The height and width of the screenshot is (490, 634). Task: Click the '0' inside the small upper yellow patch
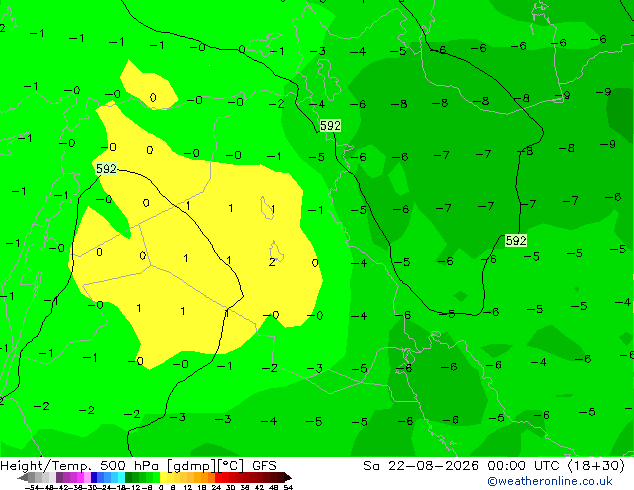153,97
